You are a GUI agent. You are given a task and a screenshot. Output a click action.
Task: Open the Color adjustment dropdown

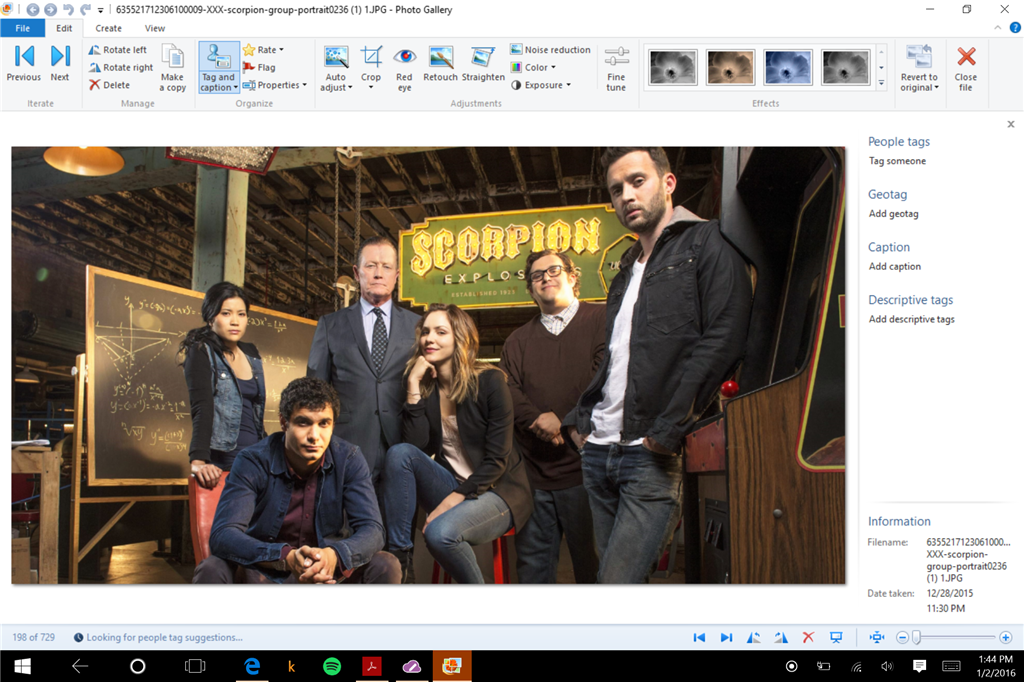click(534, 67)
